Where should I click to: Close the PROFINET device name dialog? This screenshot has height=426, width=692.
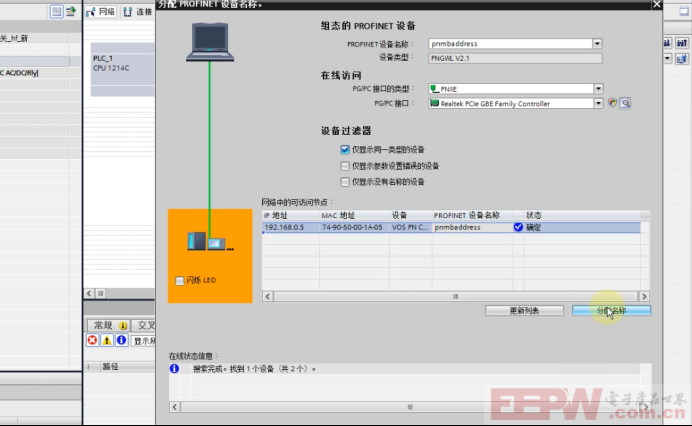(657, 4)
